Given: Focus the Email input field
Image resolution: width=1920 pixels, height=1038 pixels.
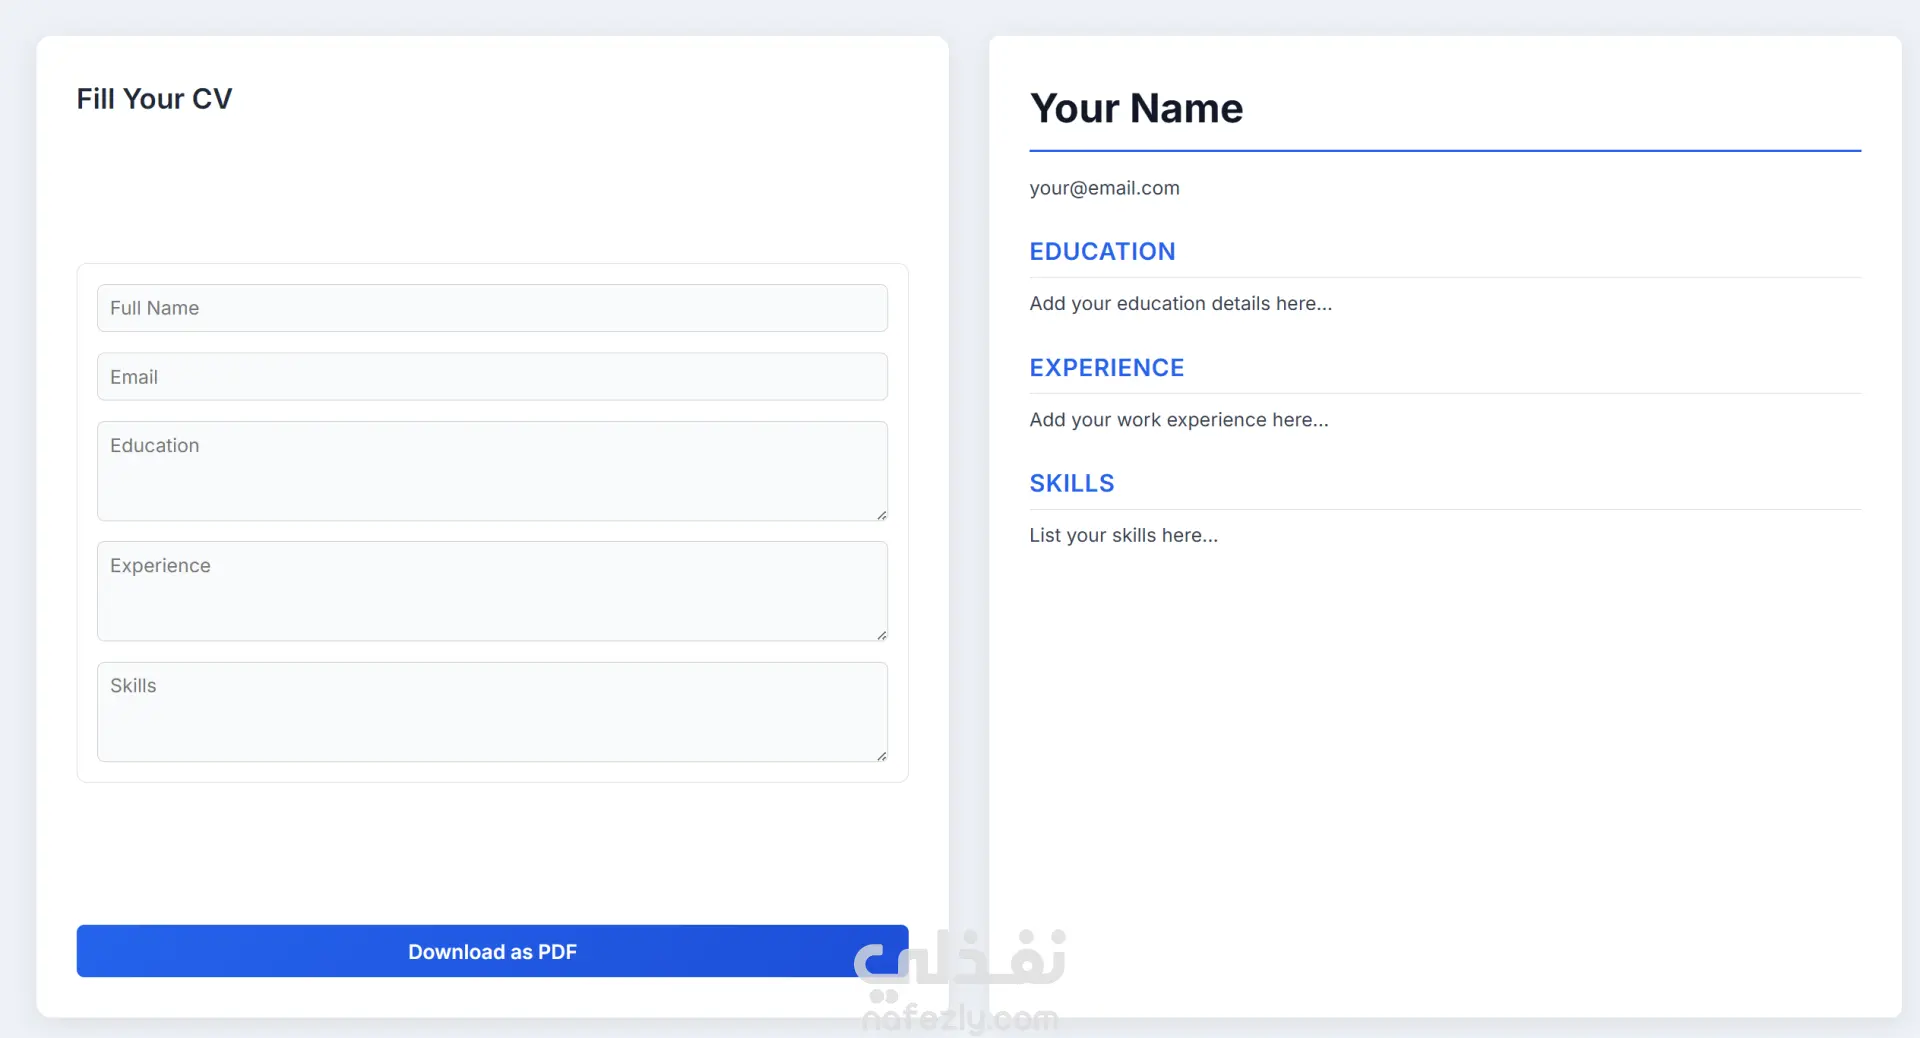Looking at the screenshot, I should pos(492,377).
